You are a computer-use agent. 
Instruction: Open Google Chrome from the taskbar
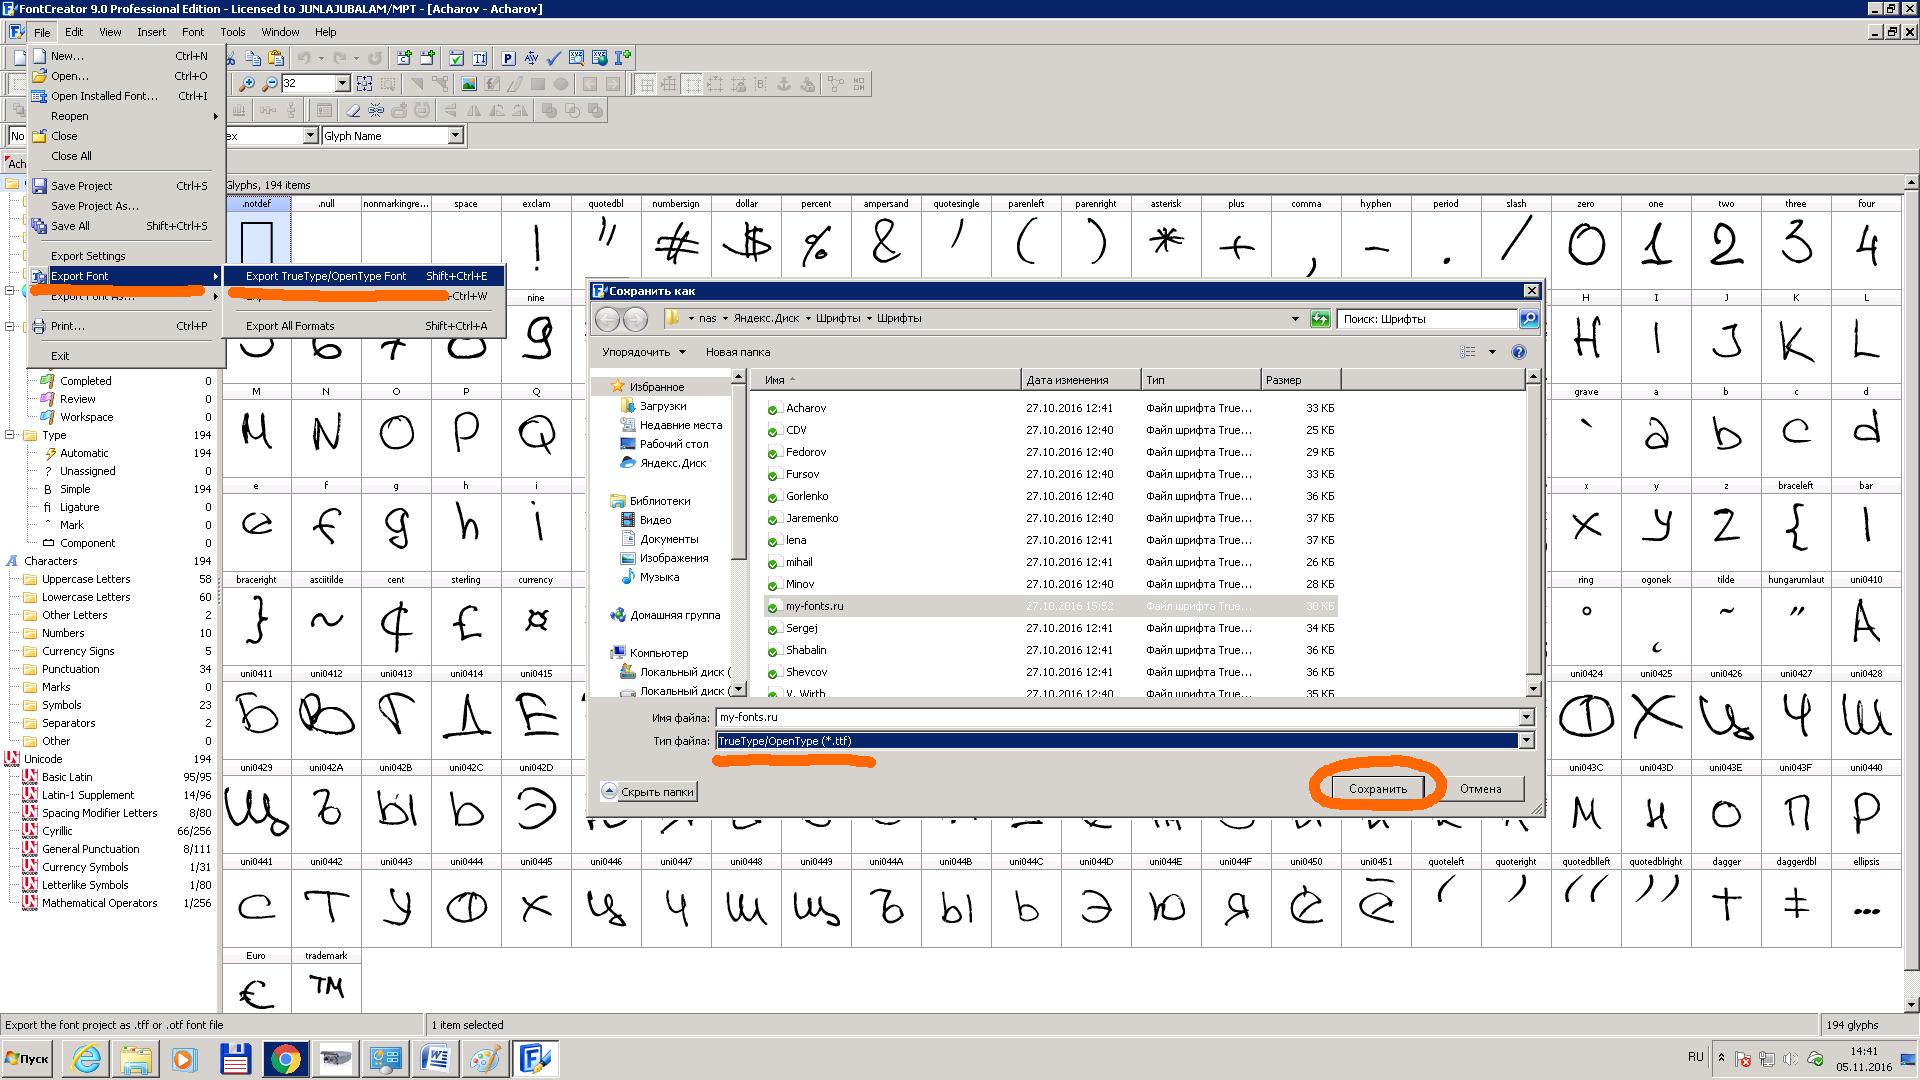coord(286,1058)
